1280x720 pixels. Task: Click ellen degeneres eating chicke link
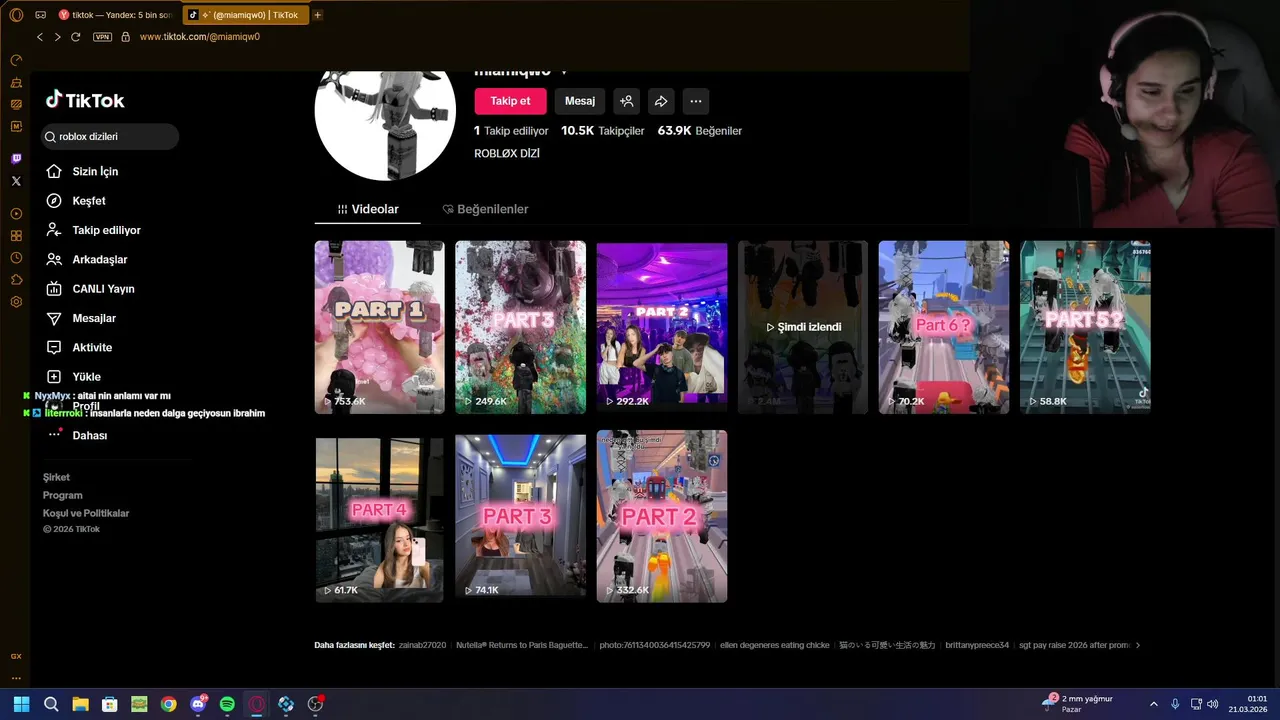[x=775, y=645]
